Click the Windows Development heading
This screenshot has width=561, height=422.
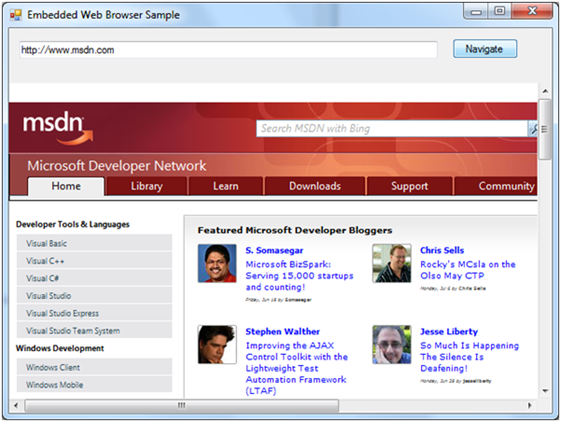[60, 348]
